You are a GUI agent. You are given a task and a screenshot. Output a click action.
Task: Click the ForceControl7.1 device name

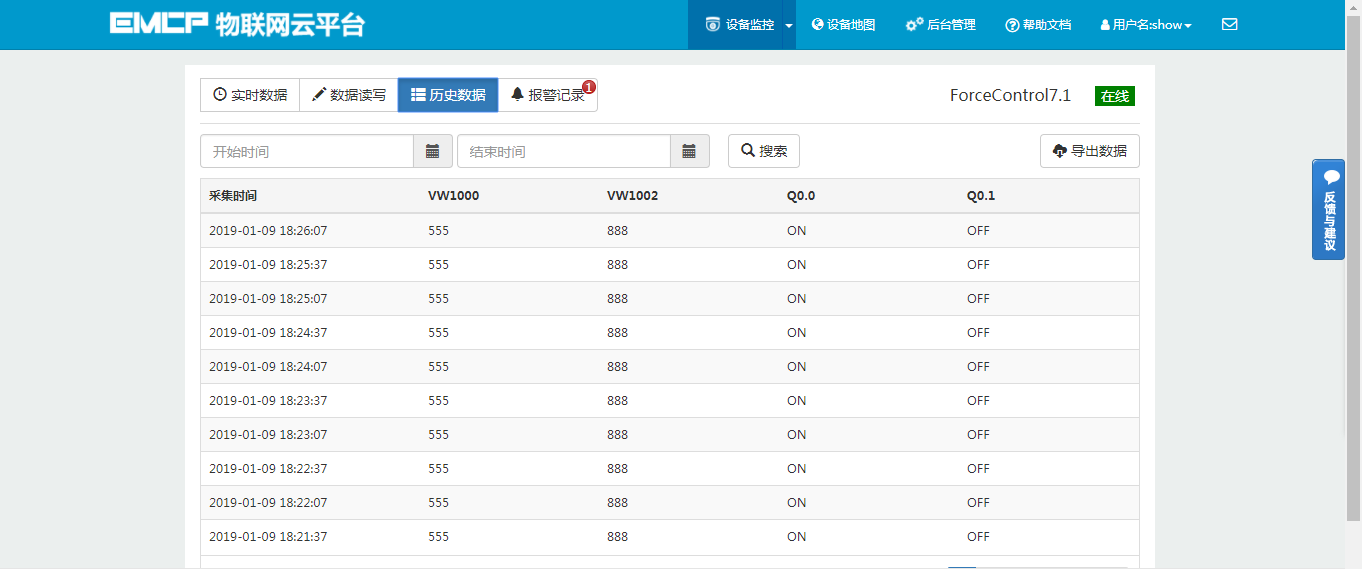coord(1010,96)
